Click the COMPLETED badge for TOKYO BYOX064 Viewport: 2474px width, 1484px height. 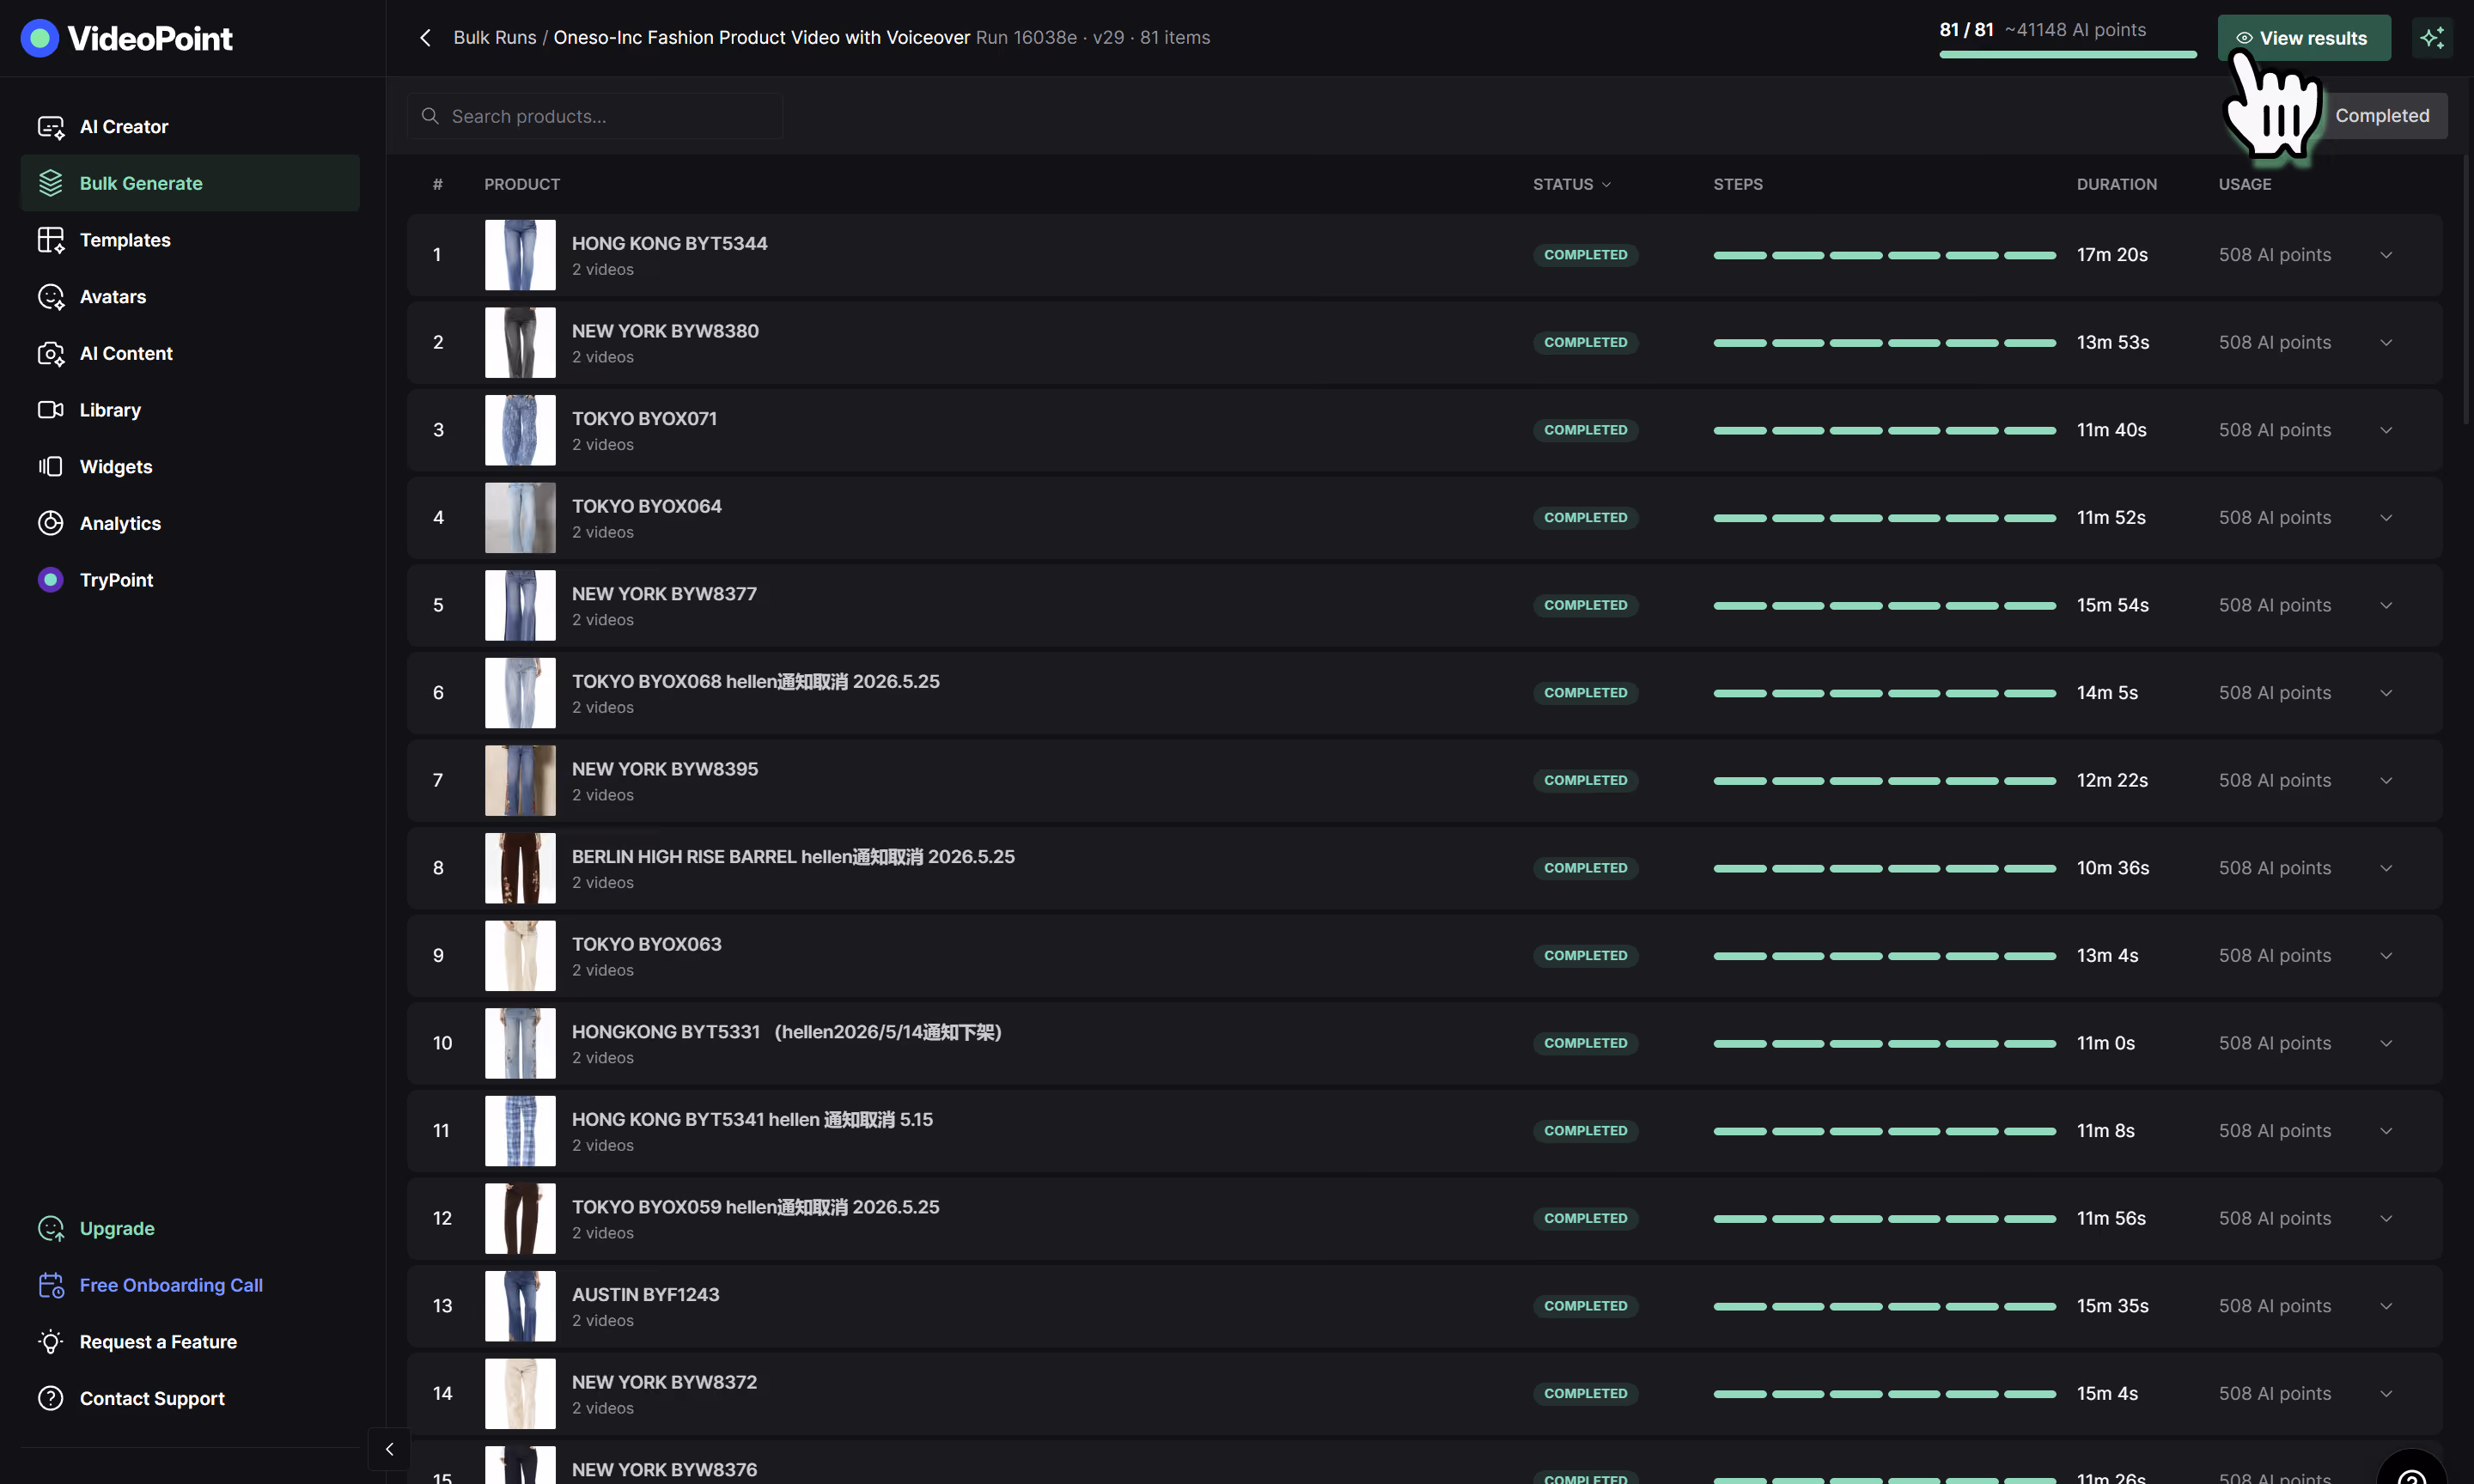pyautogui.click(x=1585, y=518)
